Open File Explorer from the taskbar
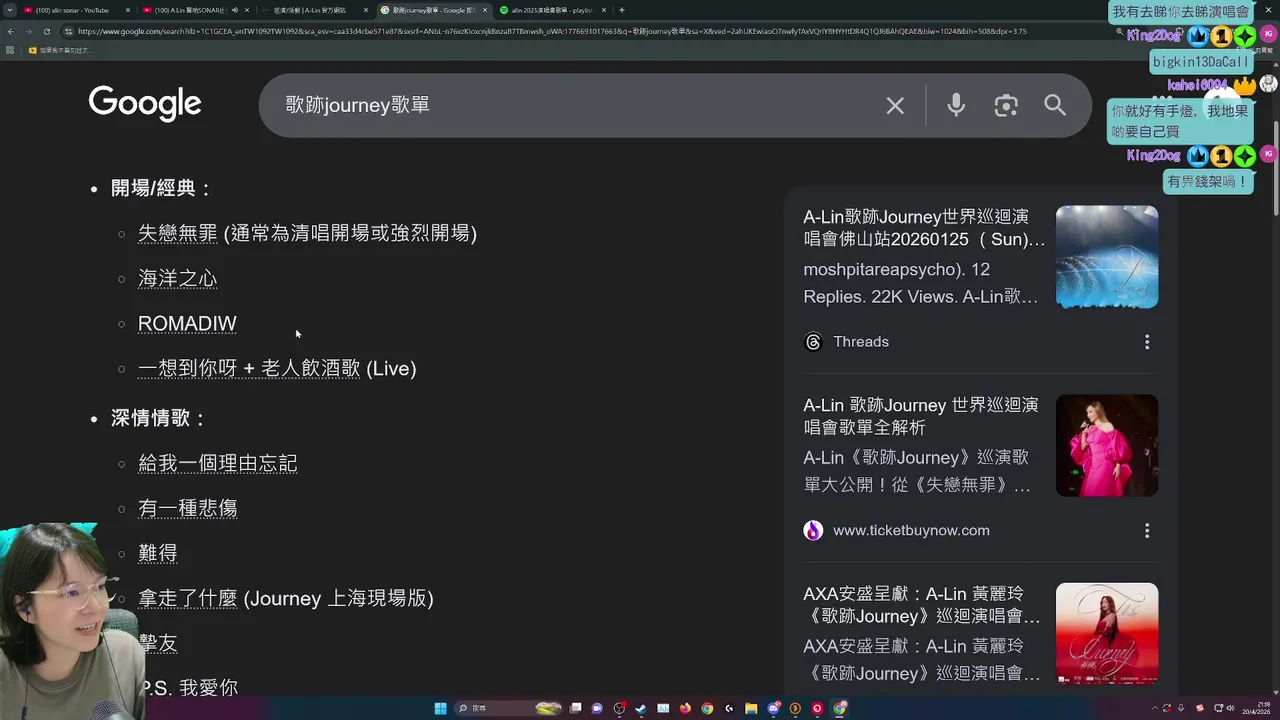Screen dimensions: 1280x720 point(751,708)
